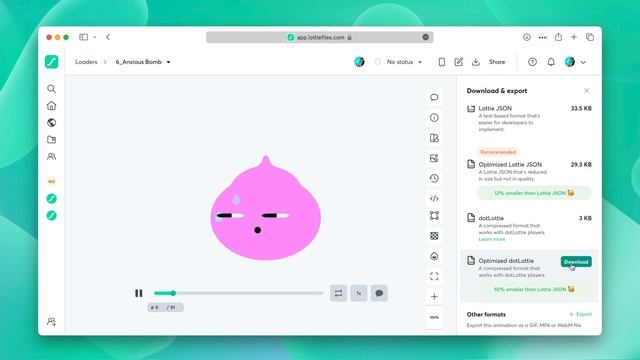Open the Safari share icon
This screenshot has width=640, height=360.
click(558, 37)
